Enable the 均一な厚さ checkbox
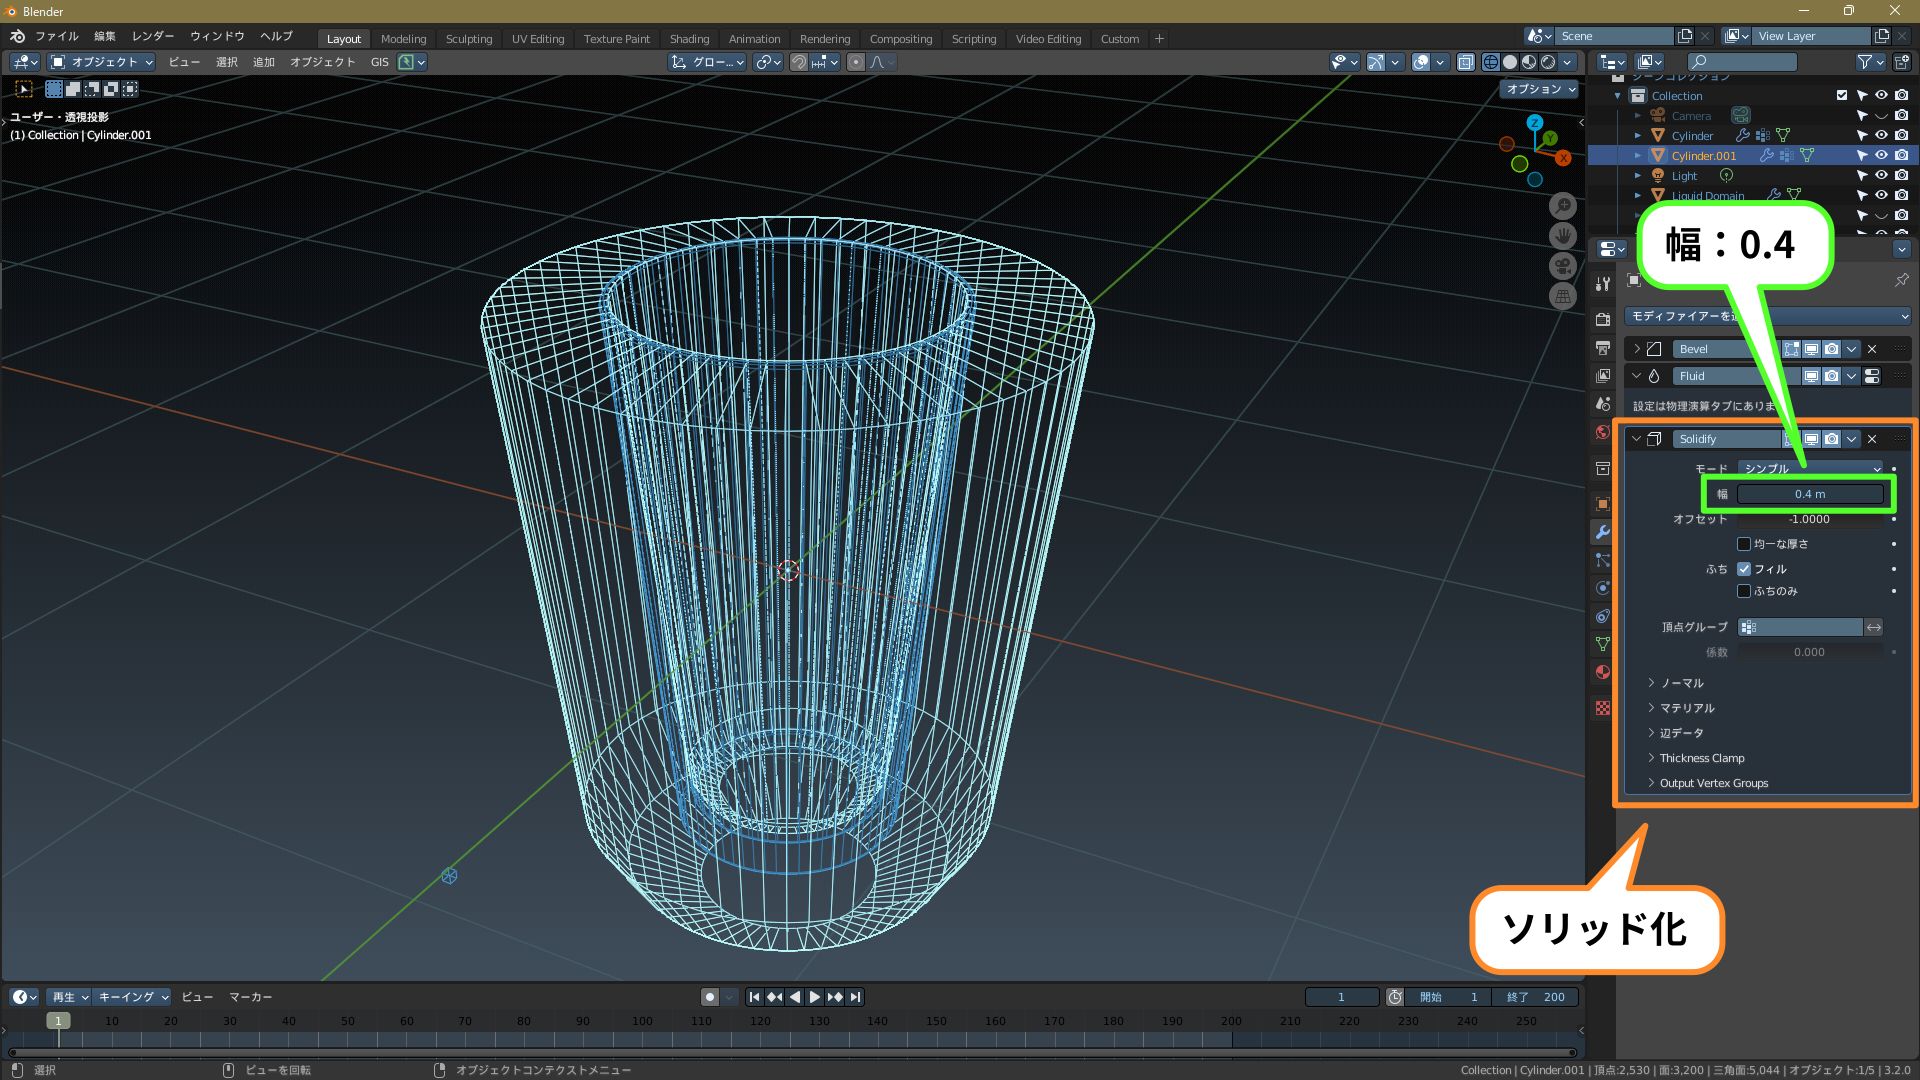Screen dimensions: 1920x1080 (x=1744, y=544)
